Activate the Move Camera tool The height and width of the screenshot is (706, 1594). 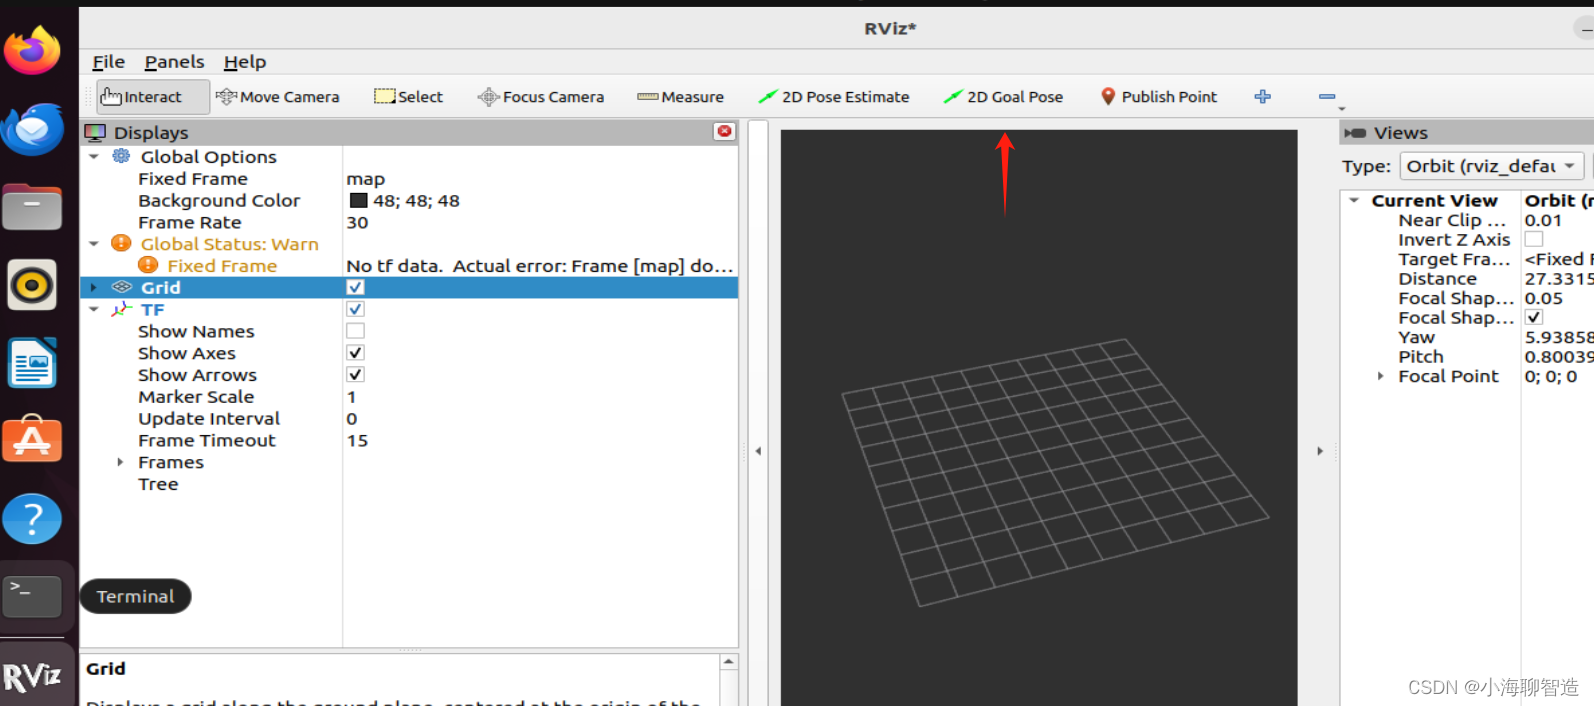pos(278,97)
